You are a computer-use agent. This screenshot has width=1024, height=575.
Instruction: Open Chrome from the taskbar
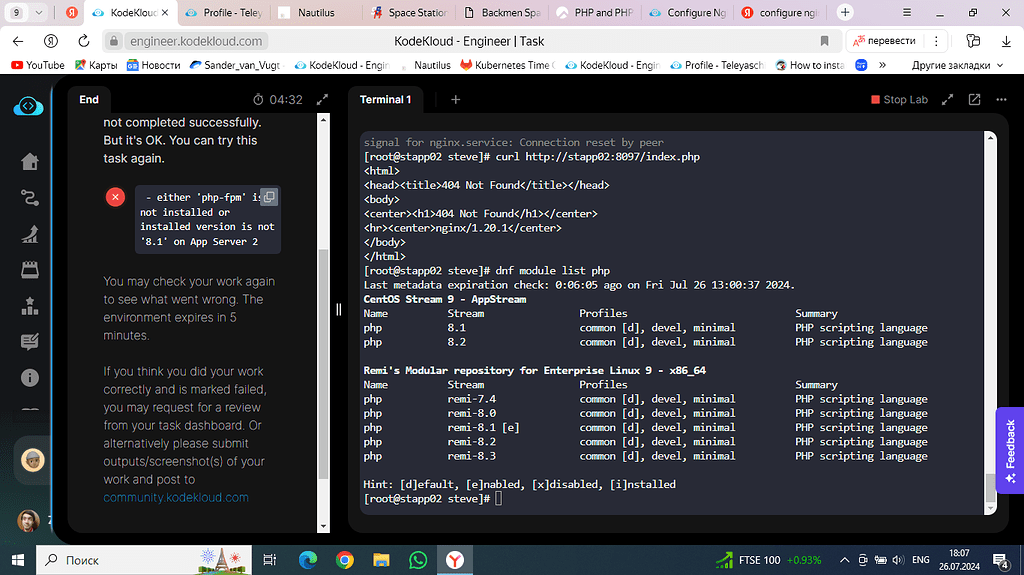[345, 560]
